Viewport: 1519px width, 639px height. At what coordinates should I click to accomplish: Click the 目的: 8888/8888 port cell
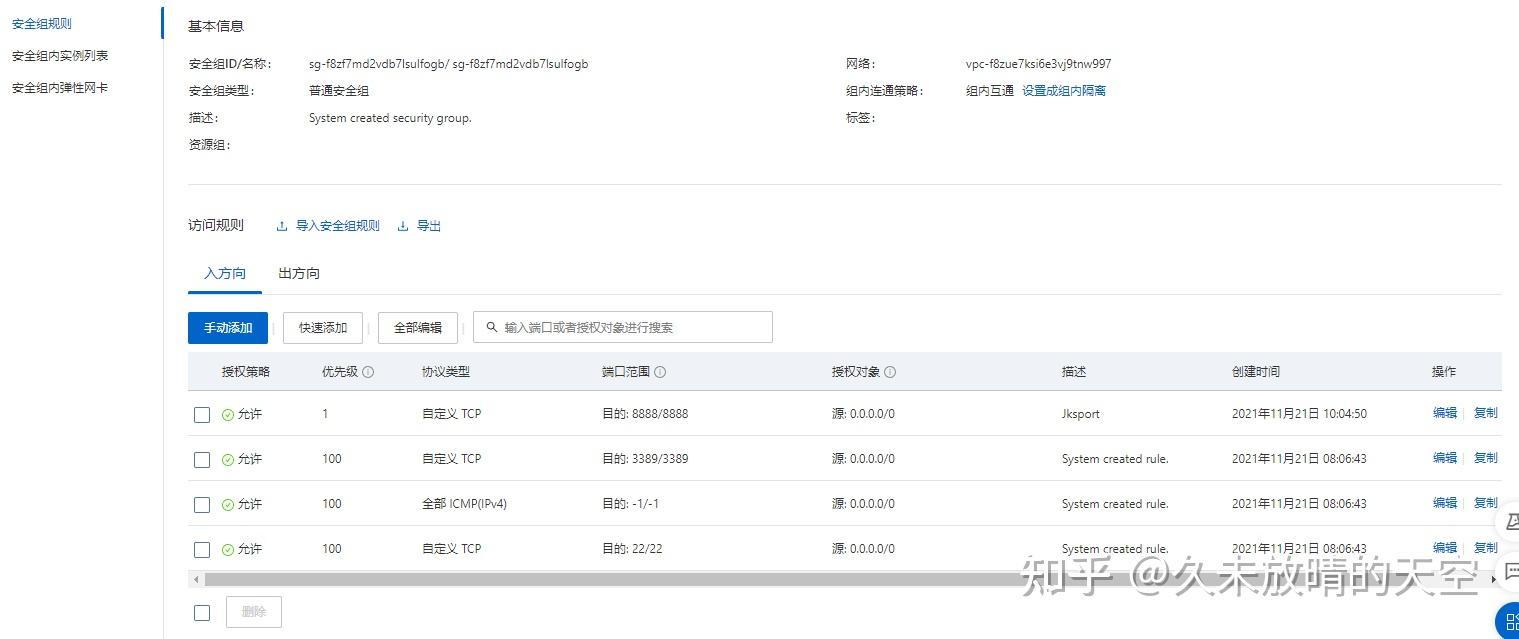tap(645, 414)
